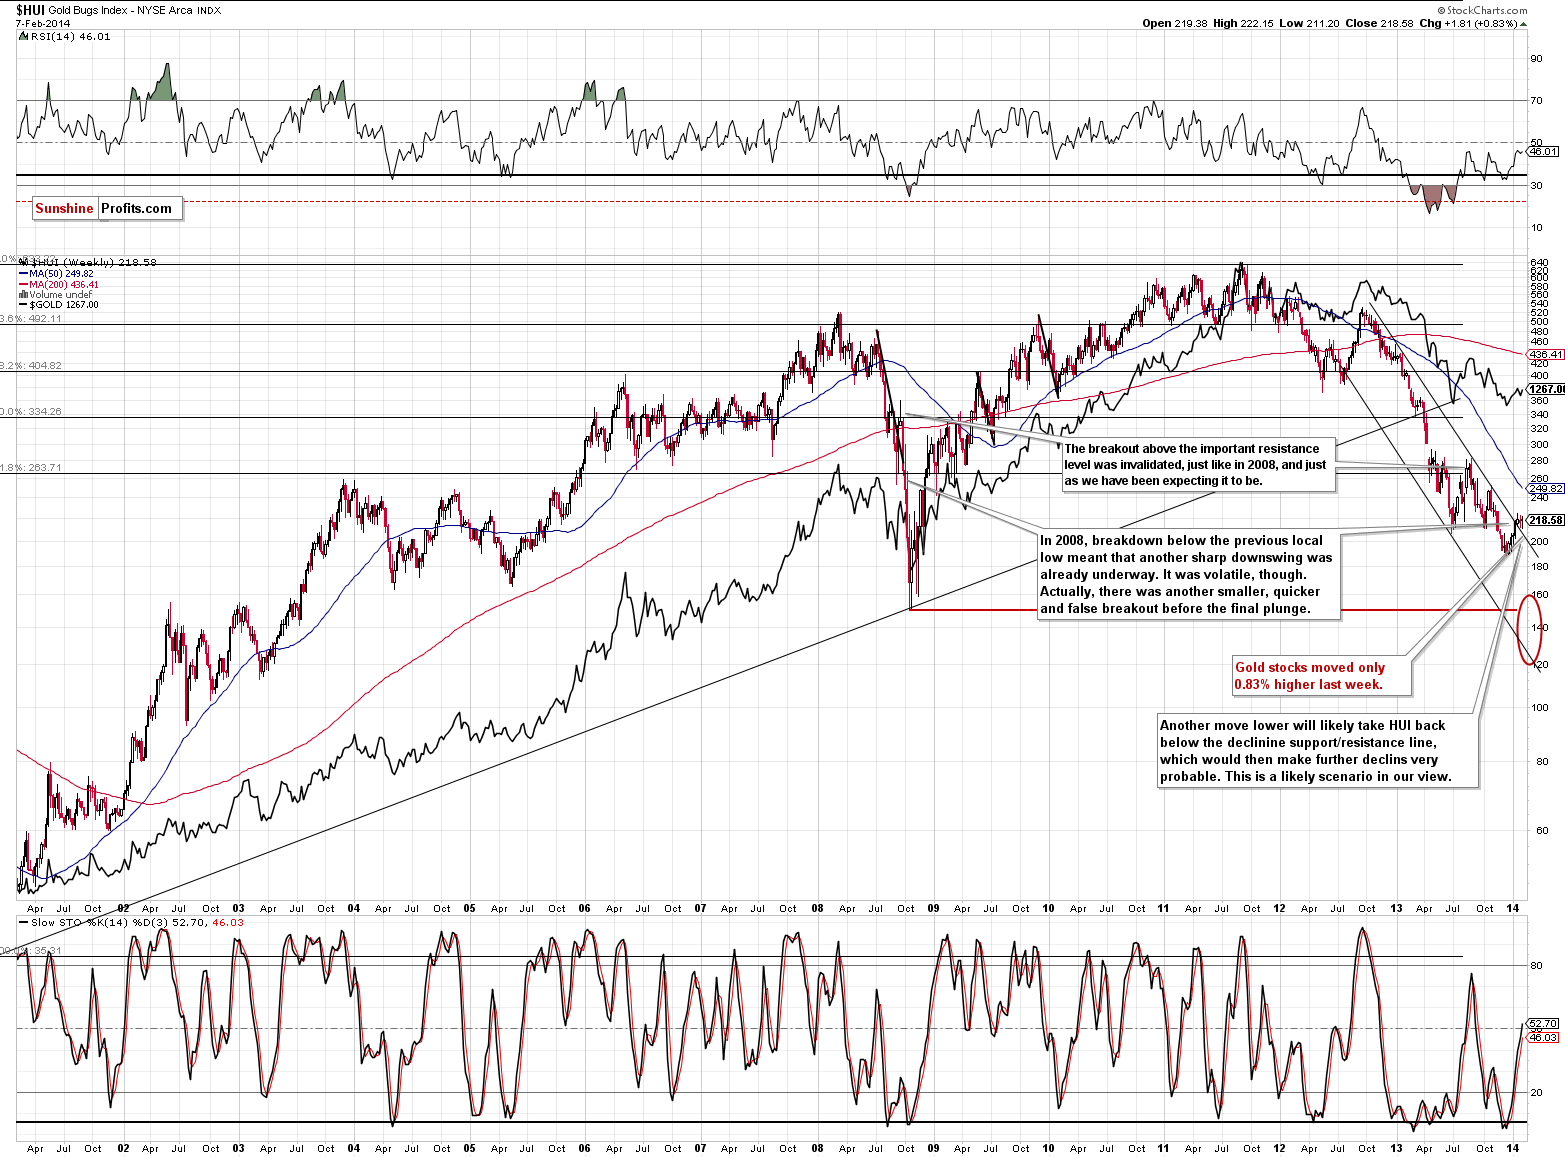Click the MA(200) 436.41 legend entry
This screenshot has width=1565, height=1157.
point(58,284)
